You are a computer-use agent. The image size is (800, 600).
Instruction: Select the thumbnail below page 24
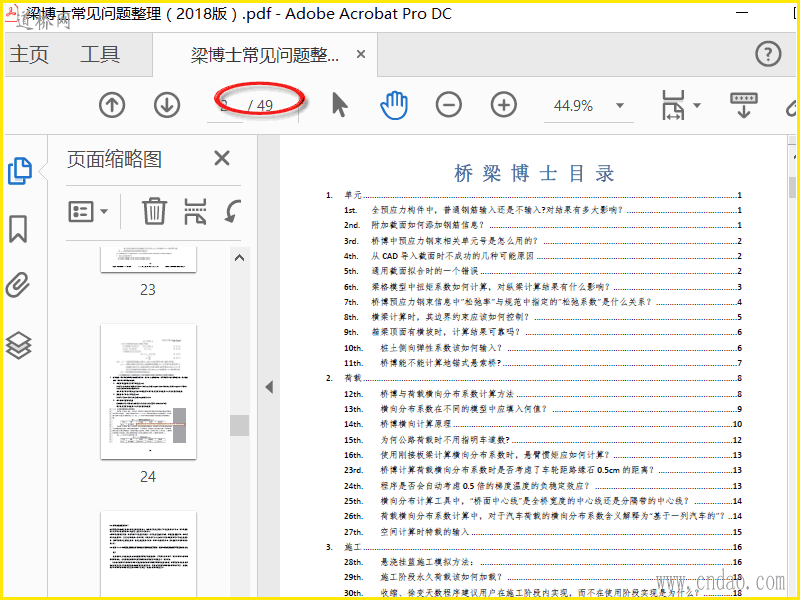[148, 555]
